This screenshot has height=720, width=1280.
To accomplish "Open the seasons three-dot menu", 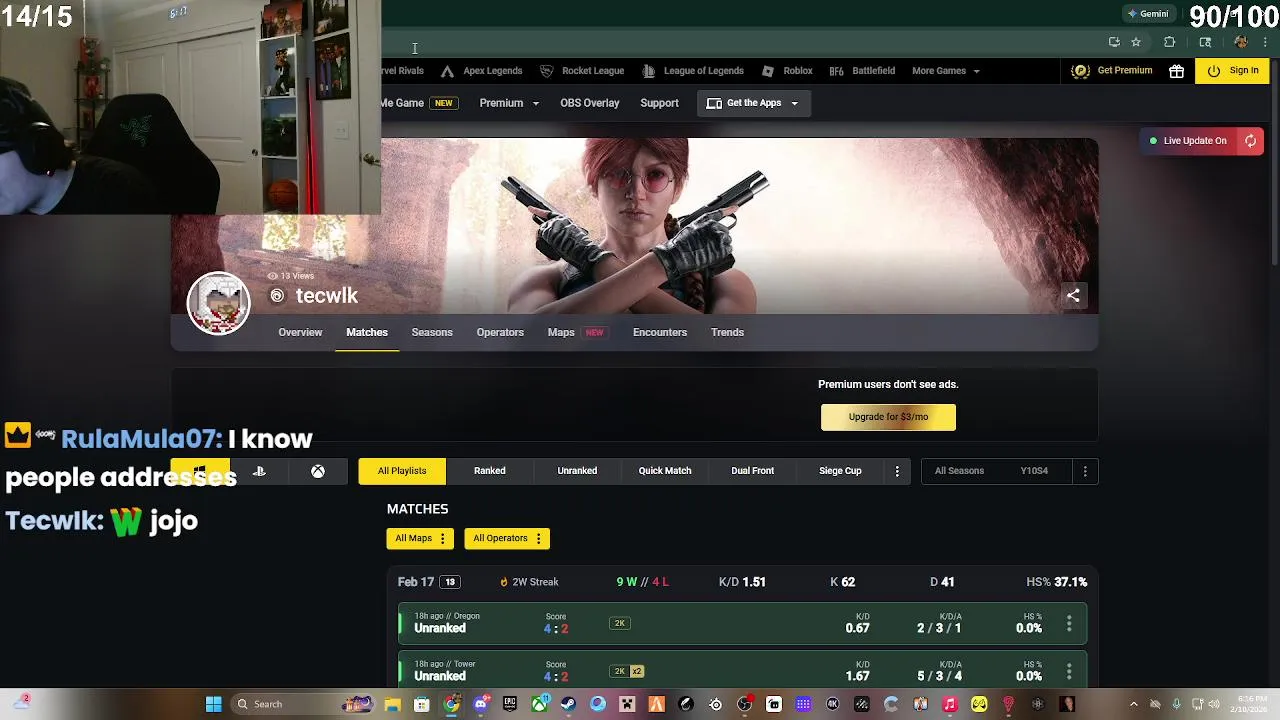I will 1085,471.
